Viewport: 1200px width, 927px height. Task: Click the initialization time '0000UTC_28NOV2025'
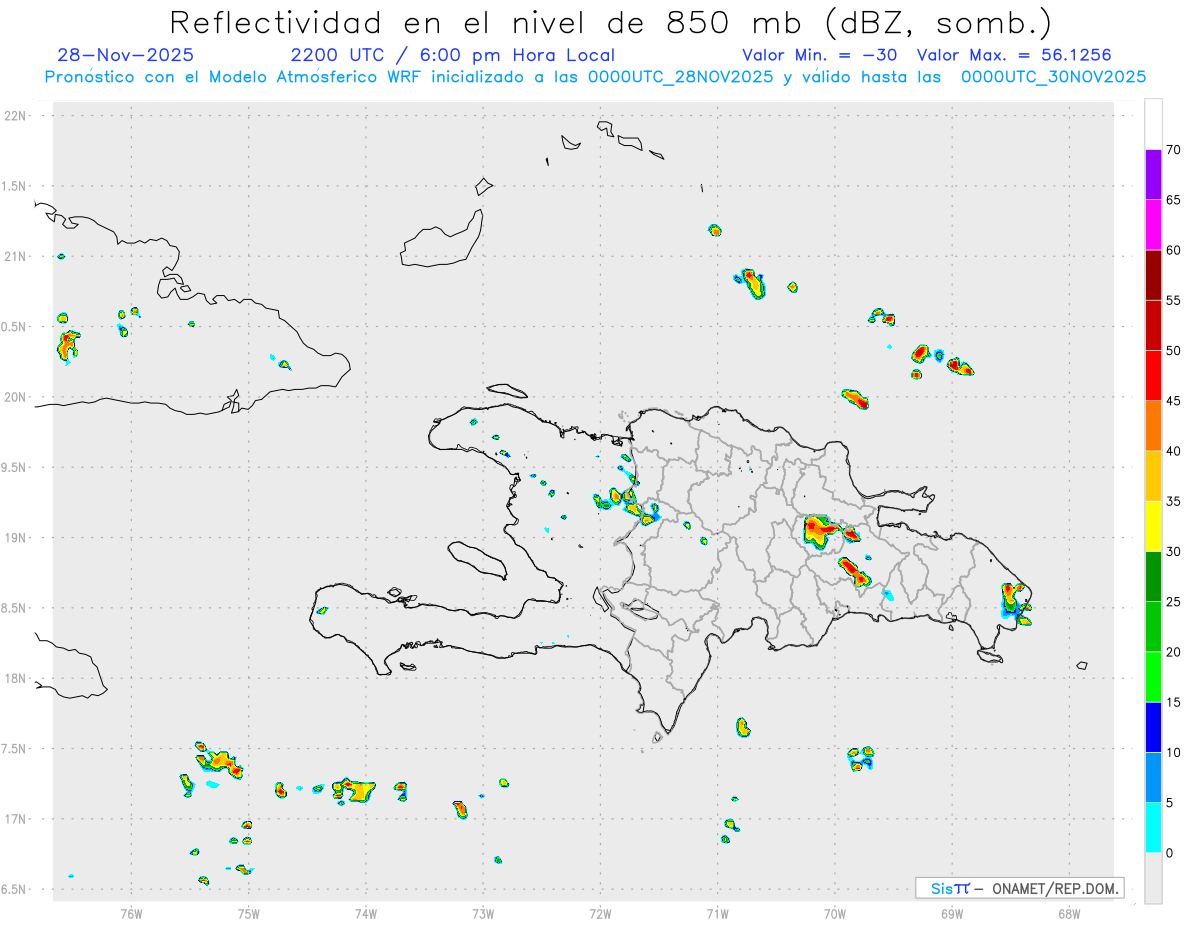tap(680, 77)
